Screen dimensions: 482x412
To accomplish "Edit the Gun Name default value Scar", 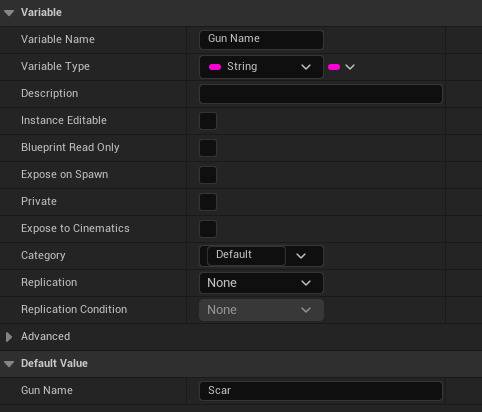I will click(321, 391).
